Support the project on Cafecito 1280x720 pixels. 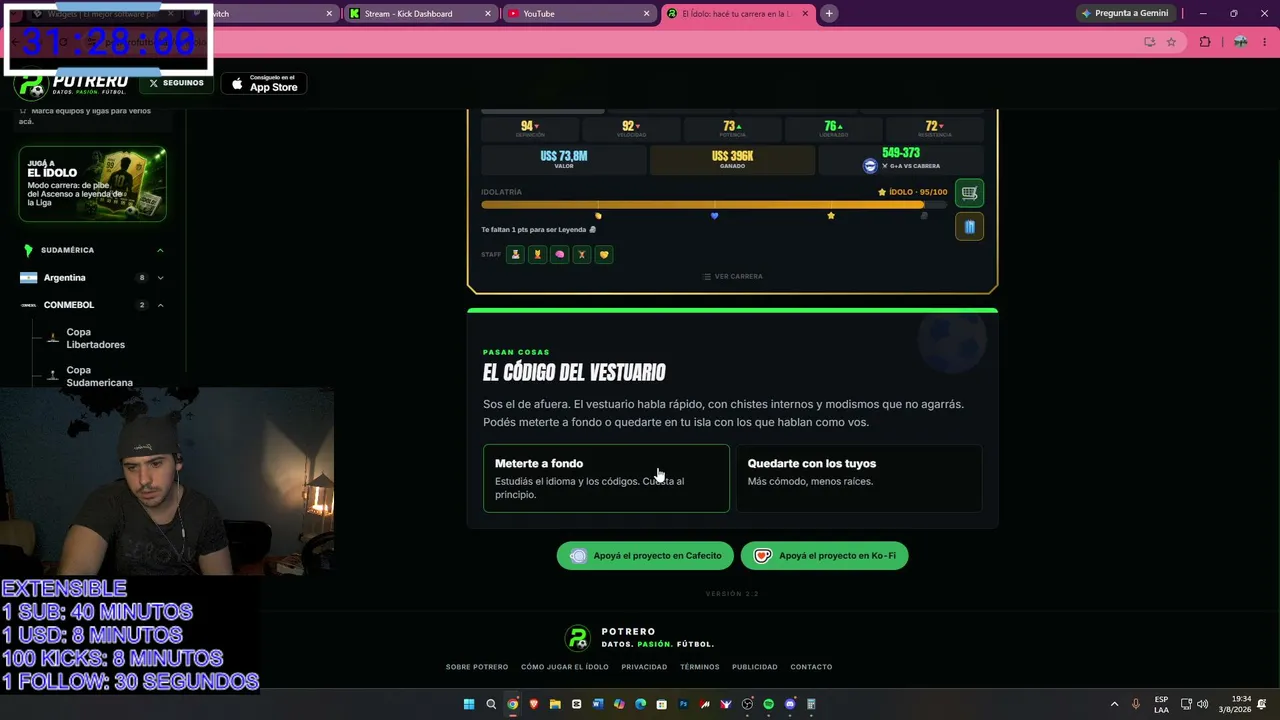[x=645, y=555]
